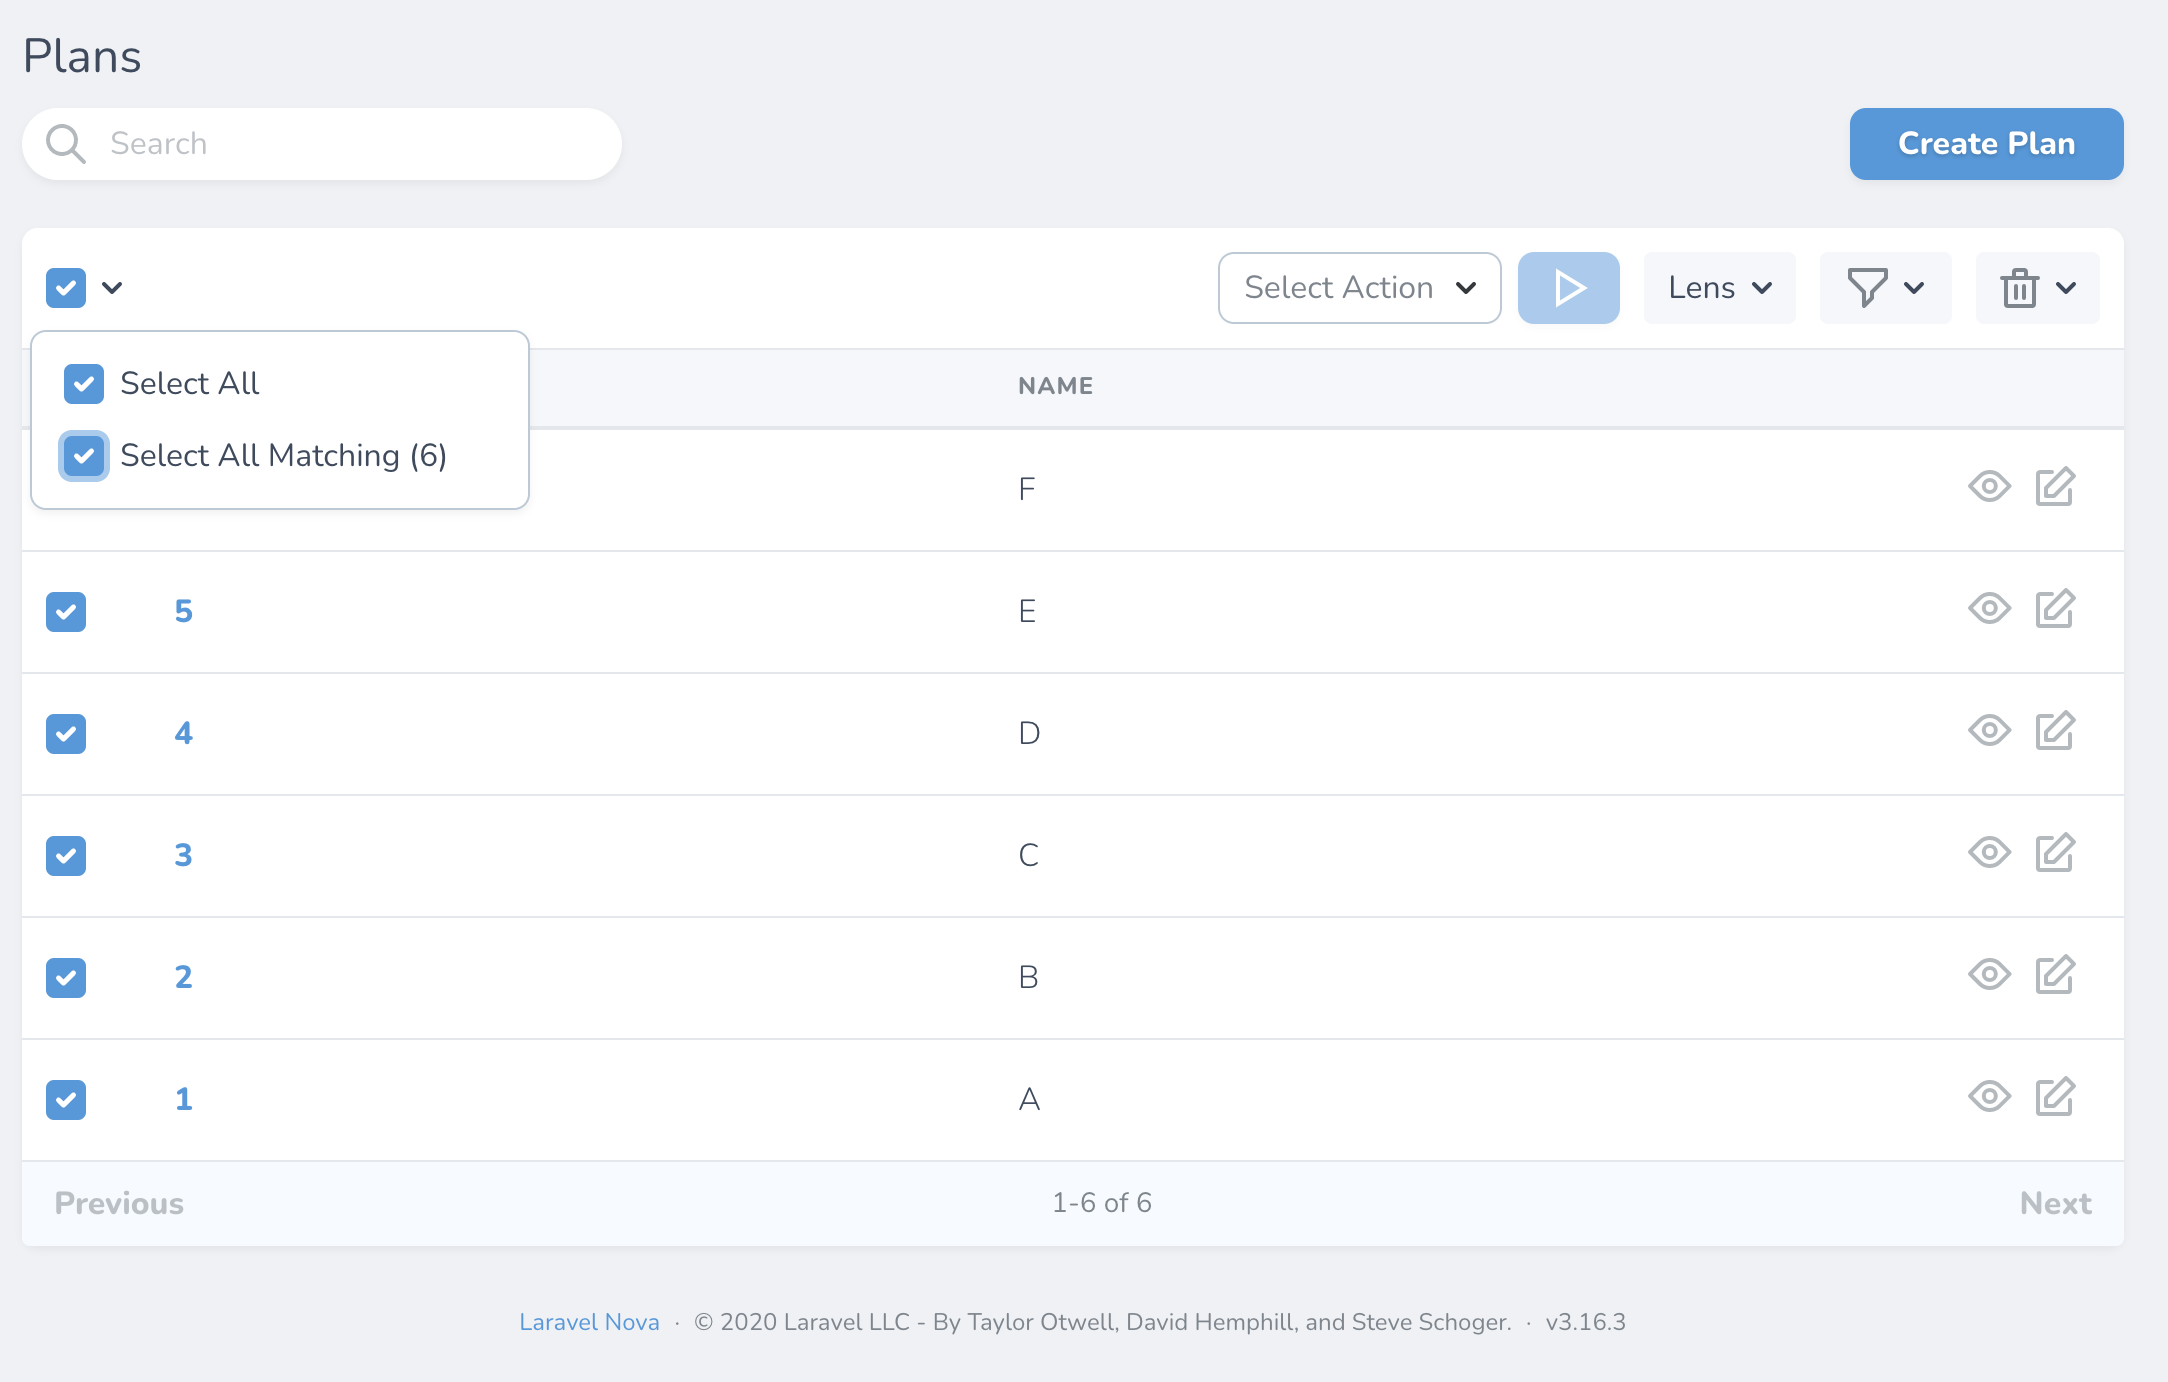Deselect plan 1's row checkbox
Viewport: 2168px width, 1382px height.
(66, 1100)
